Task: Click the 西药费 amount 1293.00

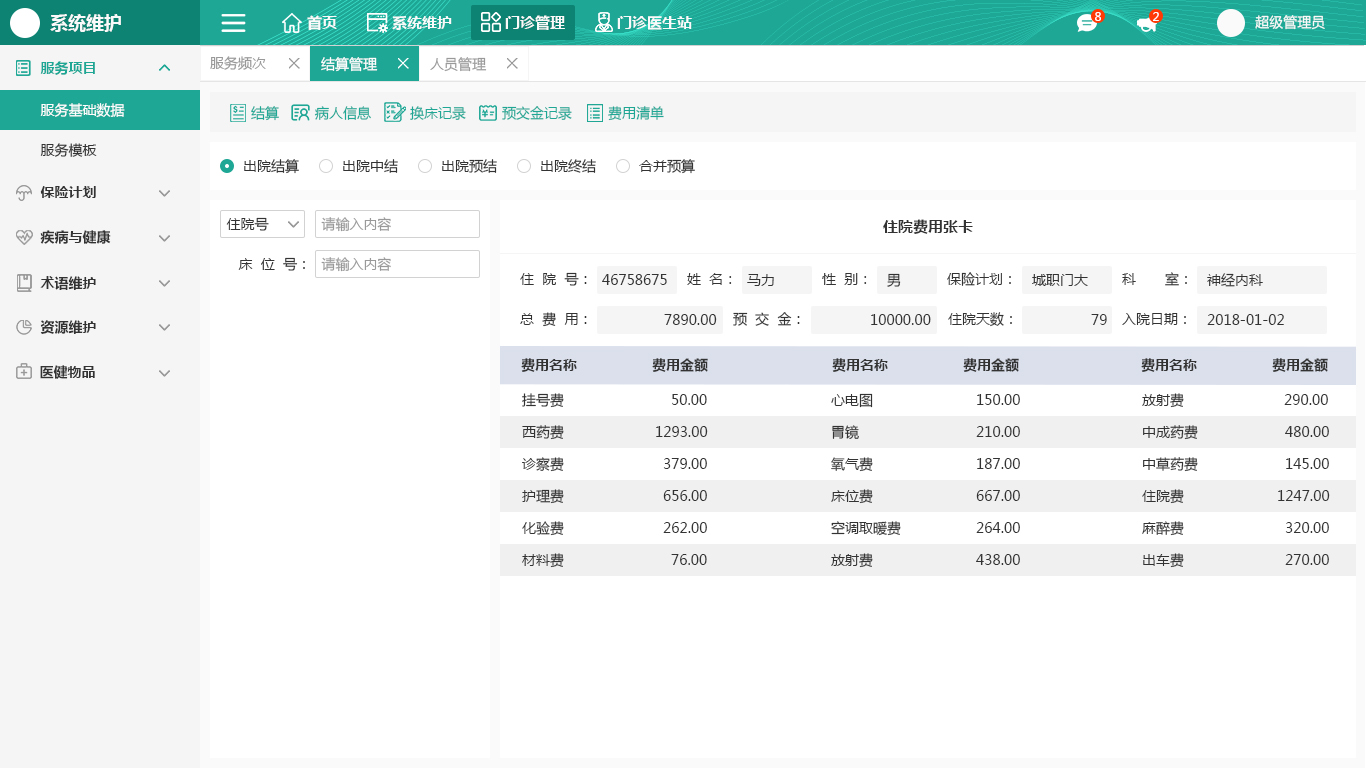Action: coord(681,432)
